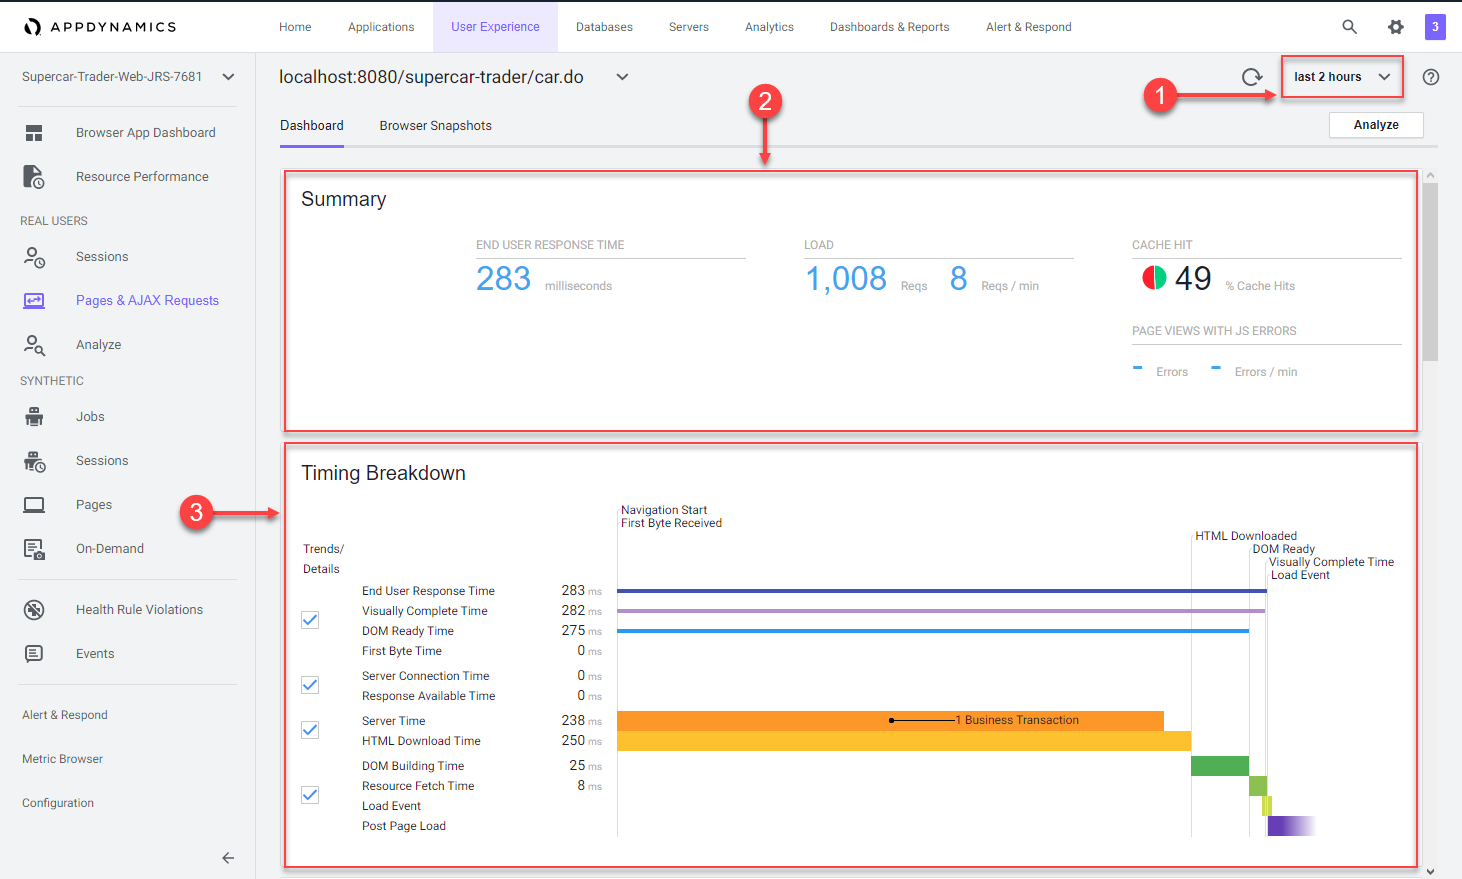The width and height of the screenshot is (1462, 879).
Task: Open the last 2 hours time range dropdown
Action: 1342,77
